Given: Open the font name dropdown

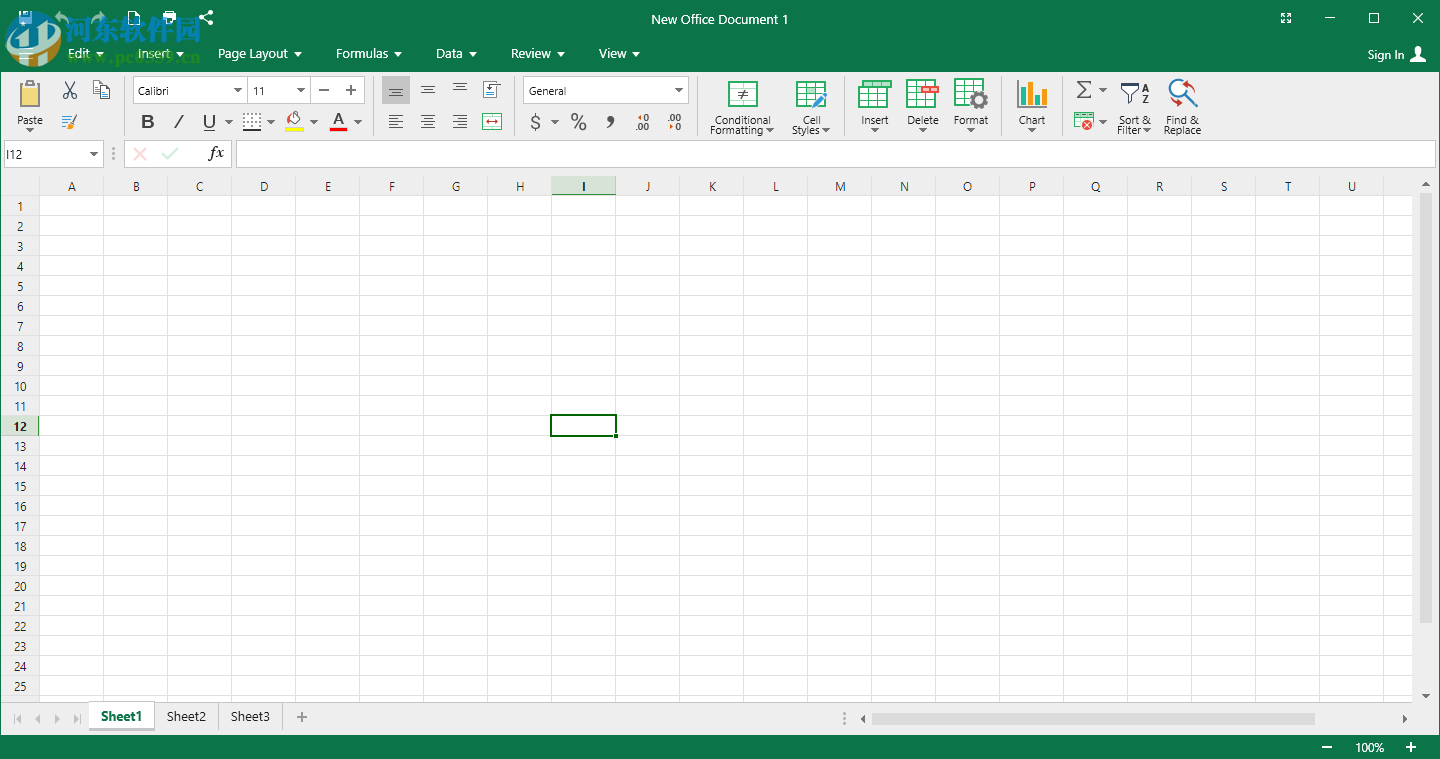Looking at the screenshot, I should 239,89.
